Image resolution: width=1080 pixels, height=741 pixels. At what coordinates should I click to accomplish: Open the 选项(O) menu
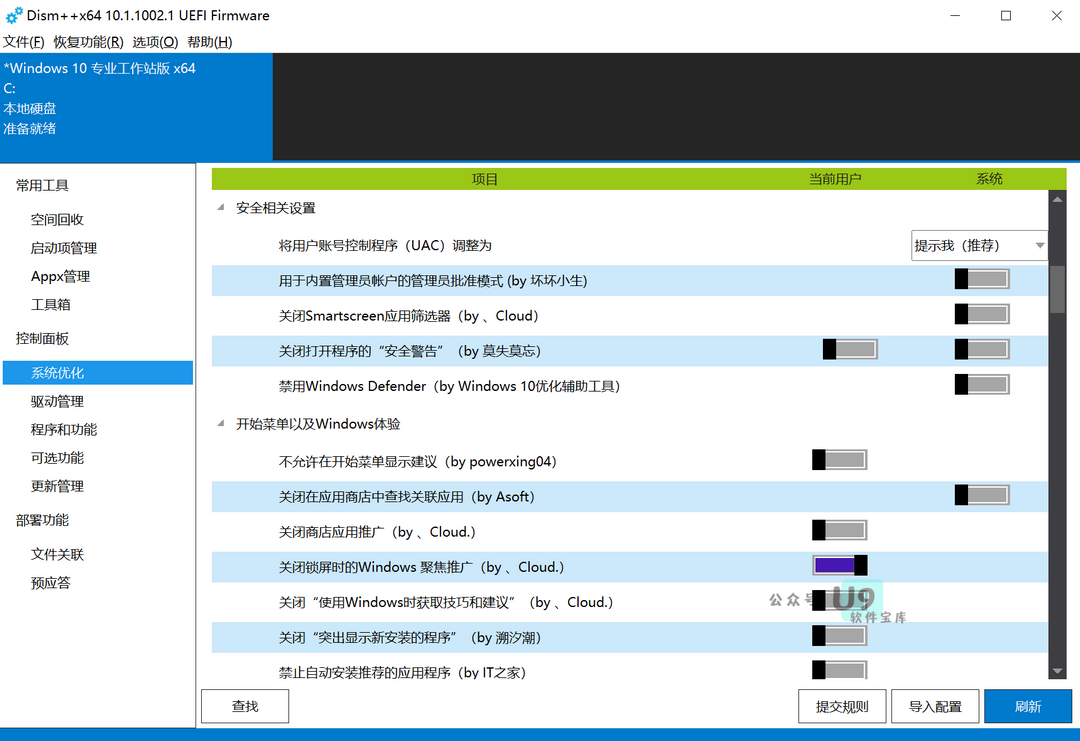tap(155, 42)
